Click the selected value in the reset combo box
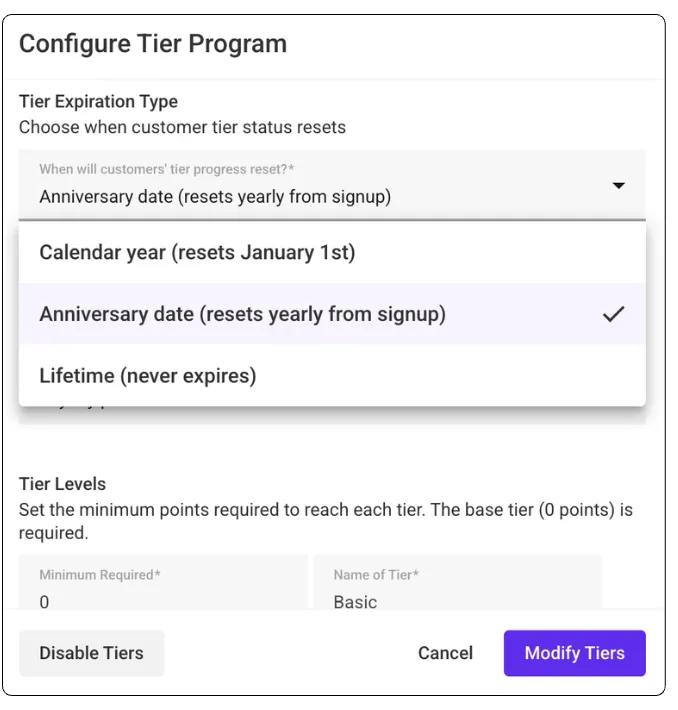The height and width of the screenshot is (710, 678). tap(215, 197)
